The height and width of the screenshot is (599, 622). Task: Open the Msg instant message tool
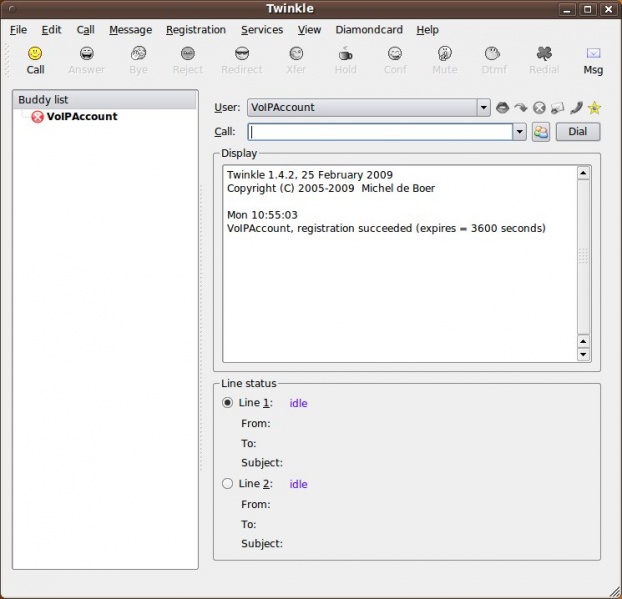[593, 59]
